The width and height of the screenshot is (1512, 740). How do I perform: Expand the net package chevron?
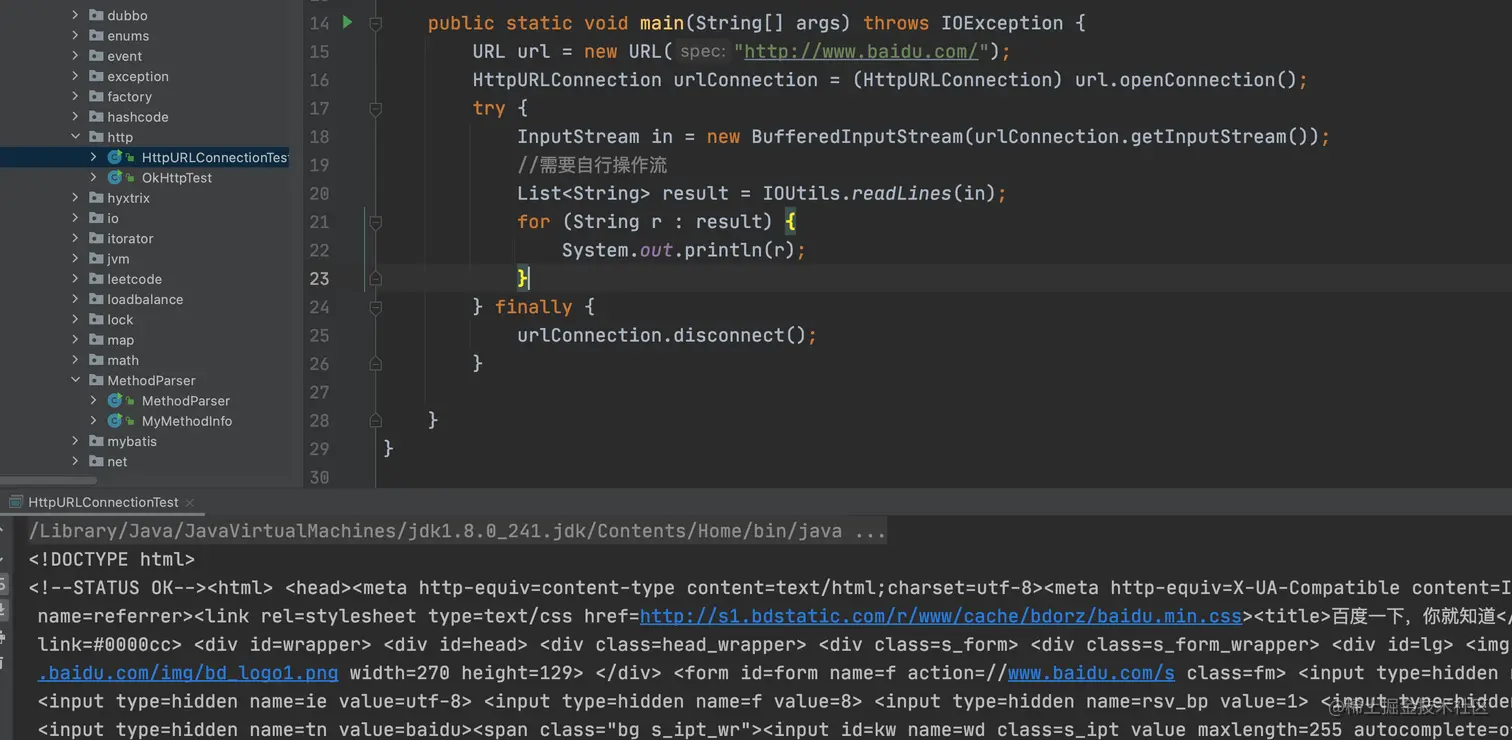coord(76,461)
